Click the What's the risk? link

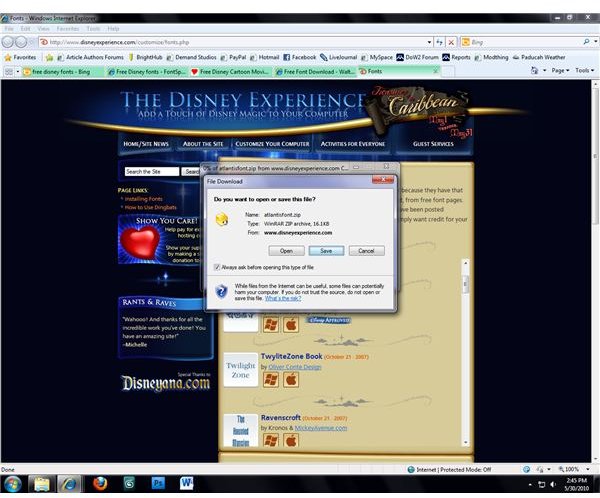click(x=283, y=298)
